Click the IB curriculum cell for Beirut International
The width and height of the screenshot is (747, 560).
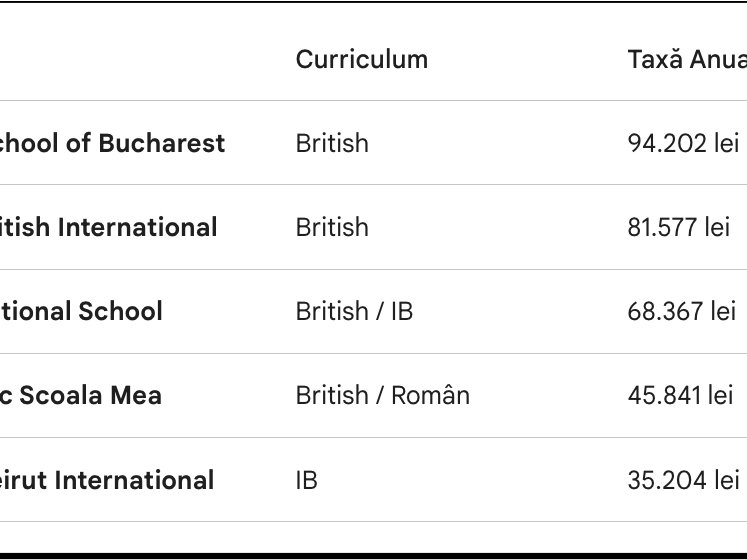pos(306,480)
